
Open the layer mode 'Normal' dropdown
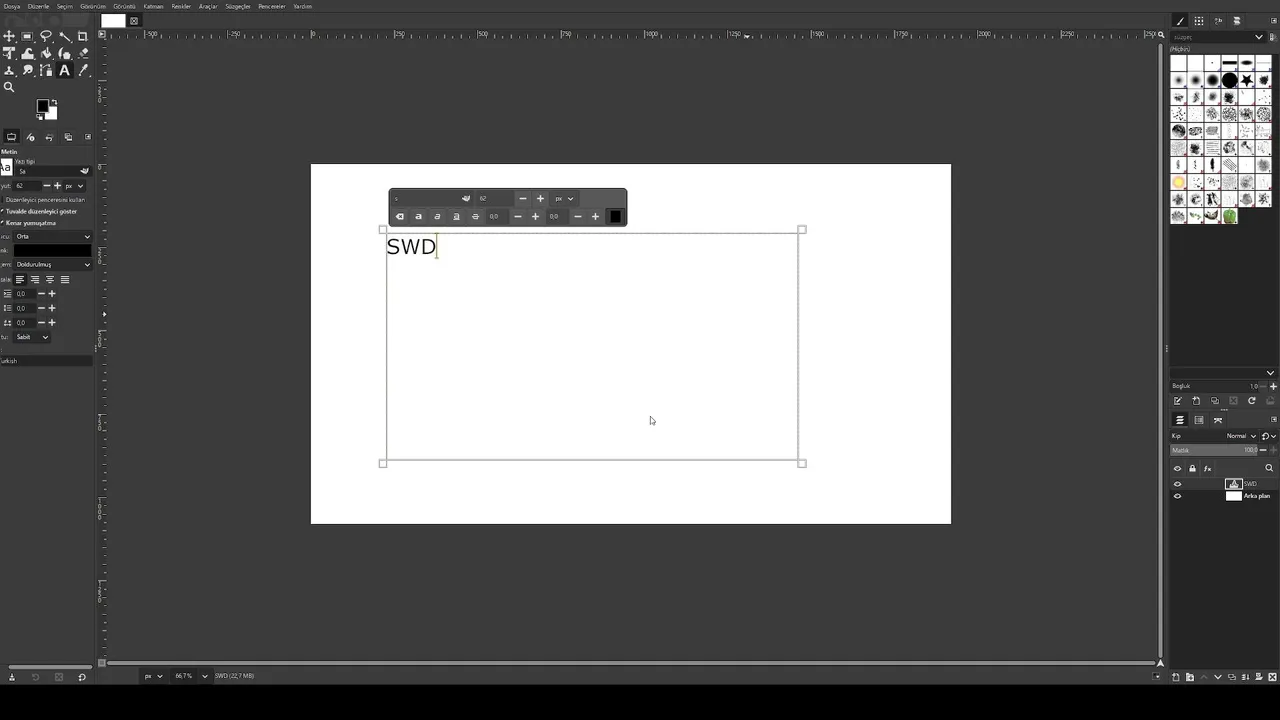point(1240,436)
